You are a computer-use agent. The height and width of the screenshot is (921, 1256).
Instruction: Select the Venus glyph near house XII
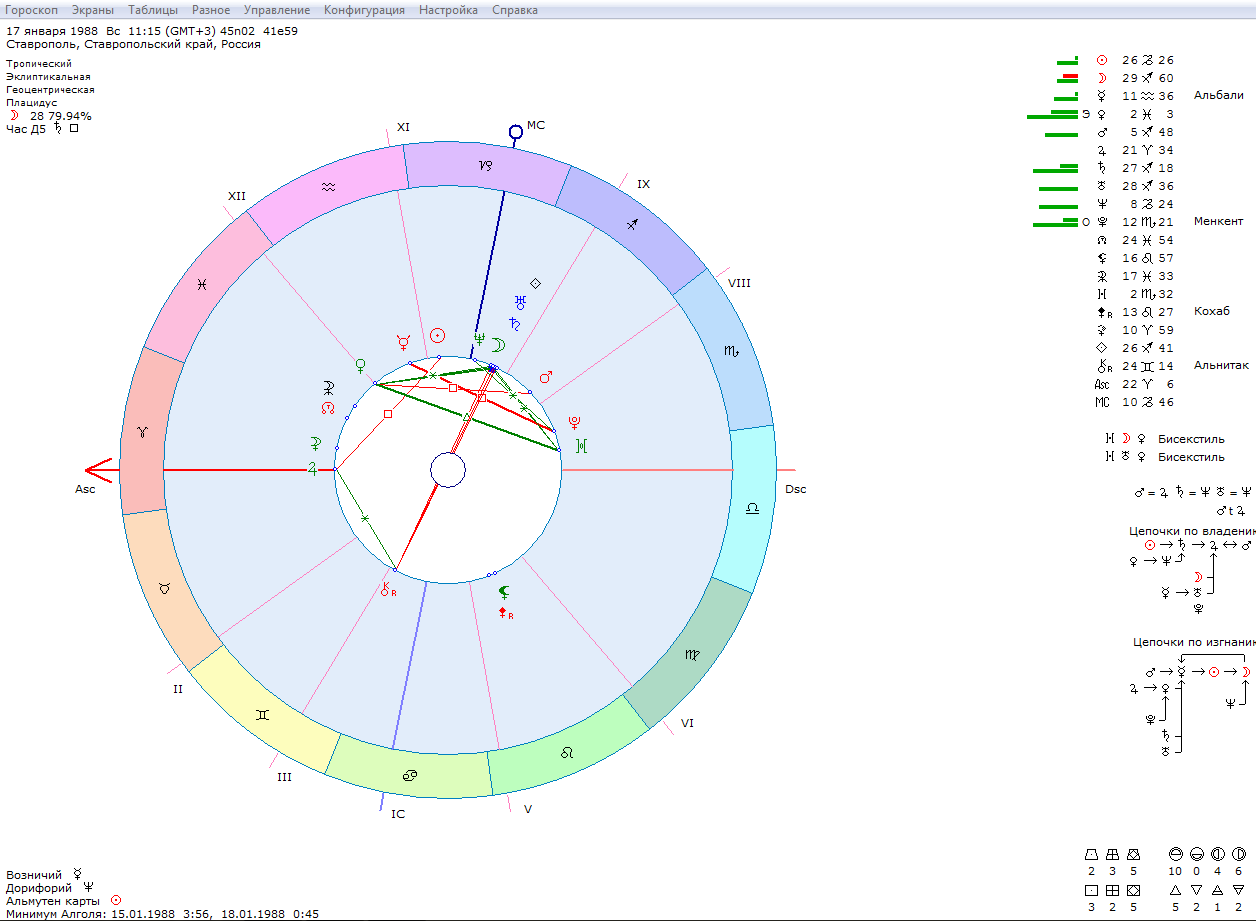click(360, 365)
